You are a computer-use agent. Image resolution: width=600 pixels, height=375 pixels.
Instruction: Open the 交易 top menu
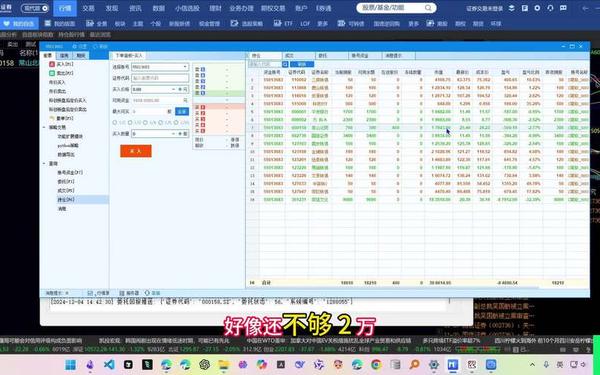tap(88, 8)
